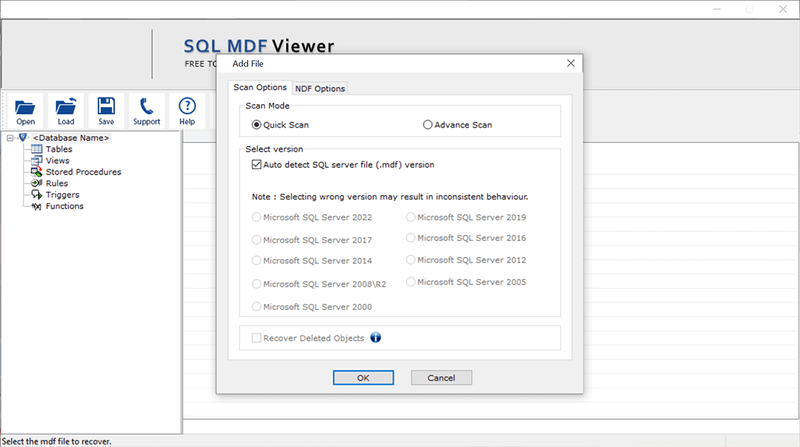
Task: Close the SQL MDF Viewer main window
Action: point(783,9)
